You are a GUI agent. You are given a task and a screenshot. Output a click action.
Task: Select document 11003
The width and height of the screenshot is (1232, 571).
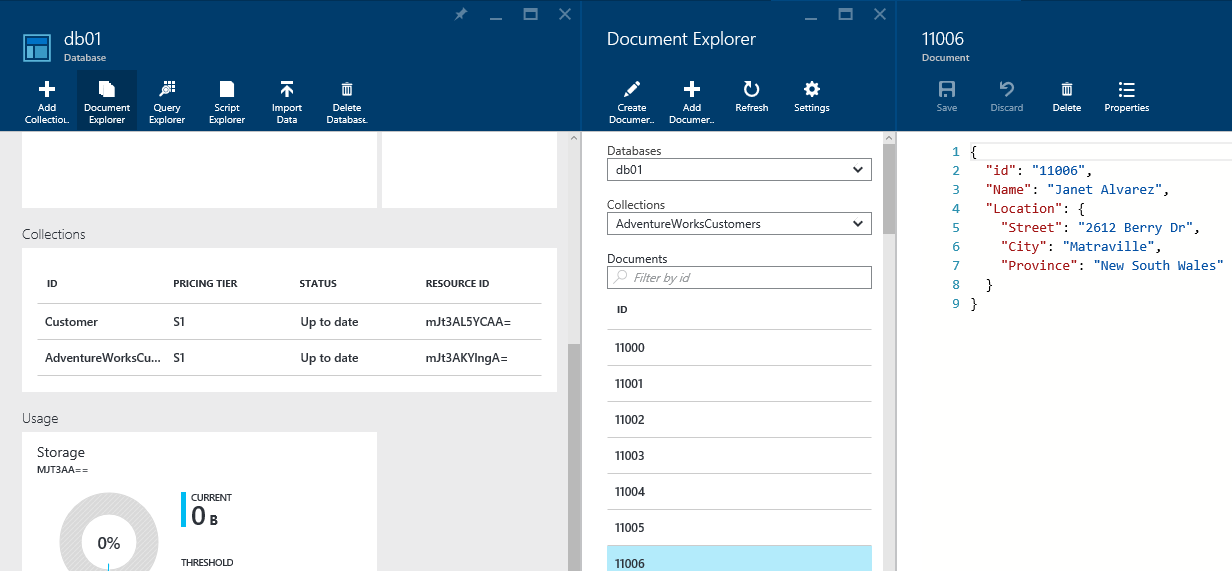click(739, 456)
